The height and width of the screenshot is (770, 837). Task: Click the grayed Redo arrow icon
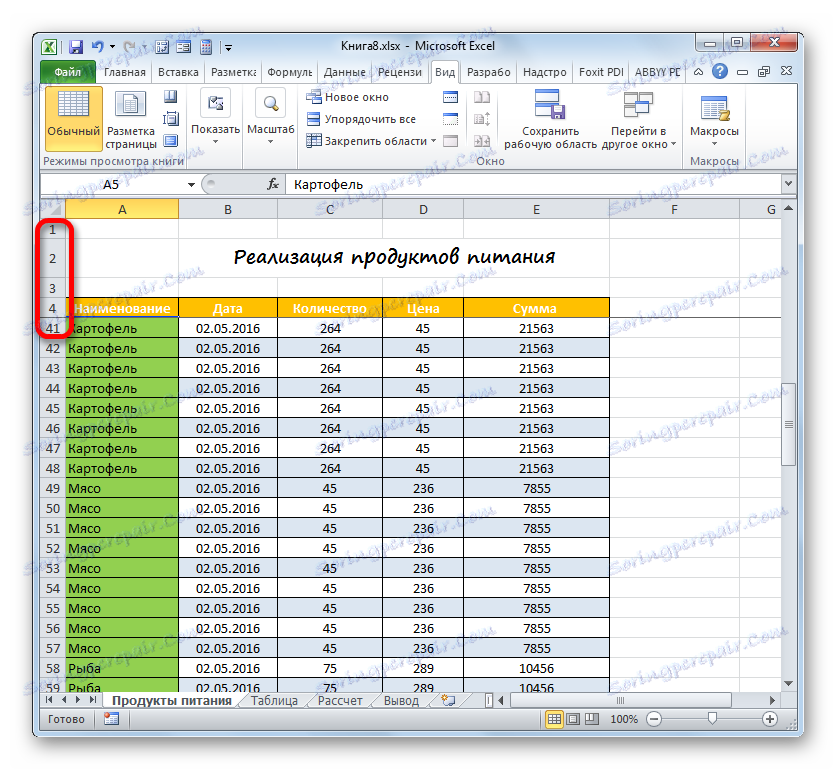[x=129, y=47]
